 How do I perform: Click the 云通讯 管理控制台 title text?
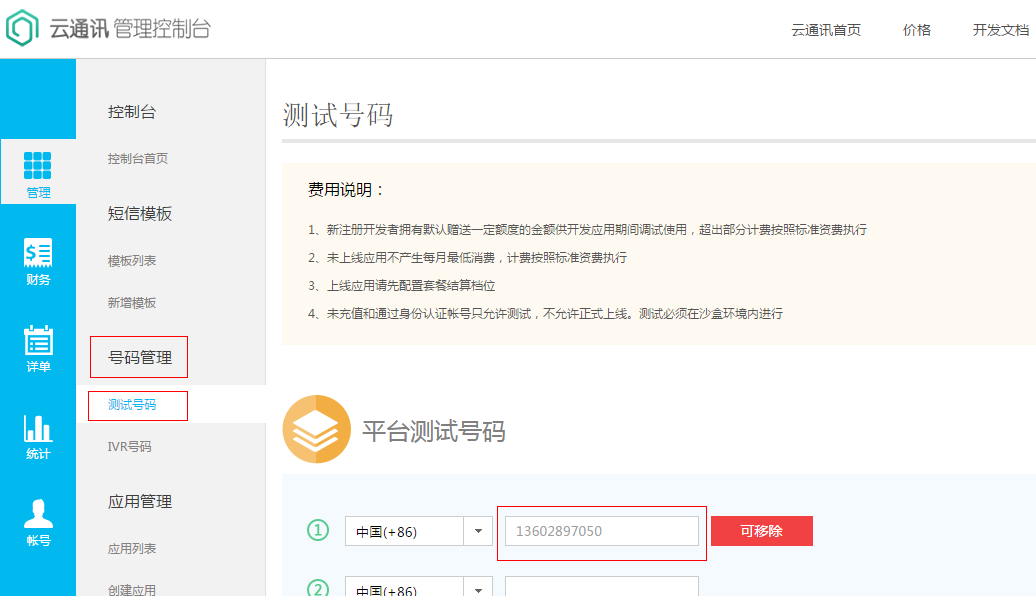click(130, 28)
